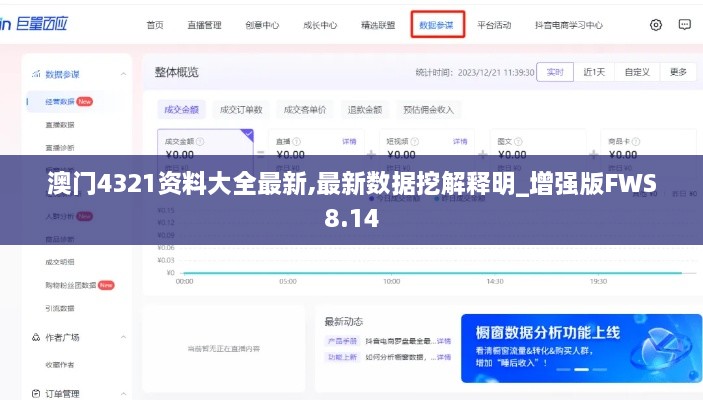Click the 订单管理 sidebar icon

[x=36, y=394]
